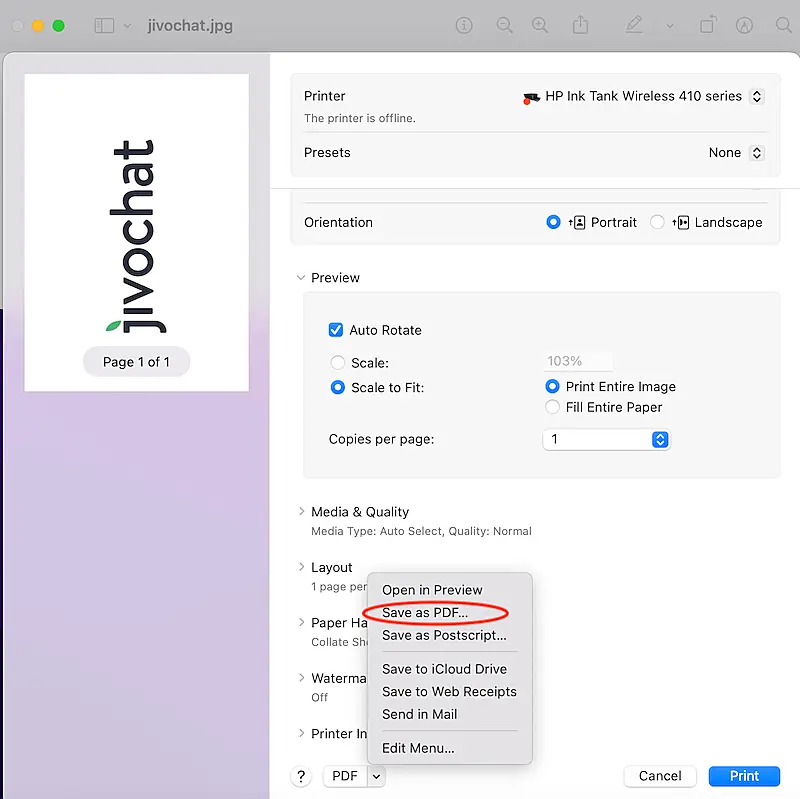Screen dimensions: 800x799
Task: Open the print help question mark button
Action: pyautogui.click(x=300, y=776)
